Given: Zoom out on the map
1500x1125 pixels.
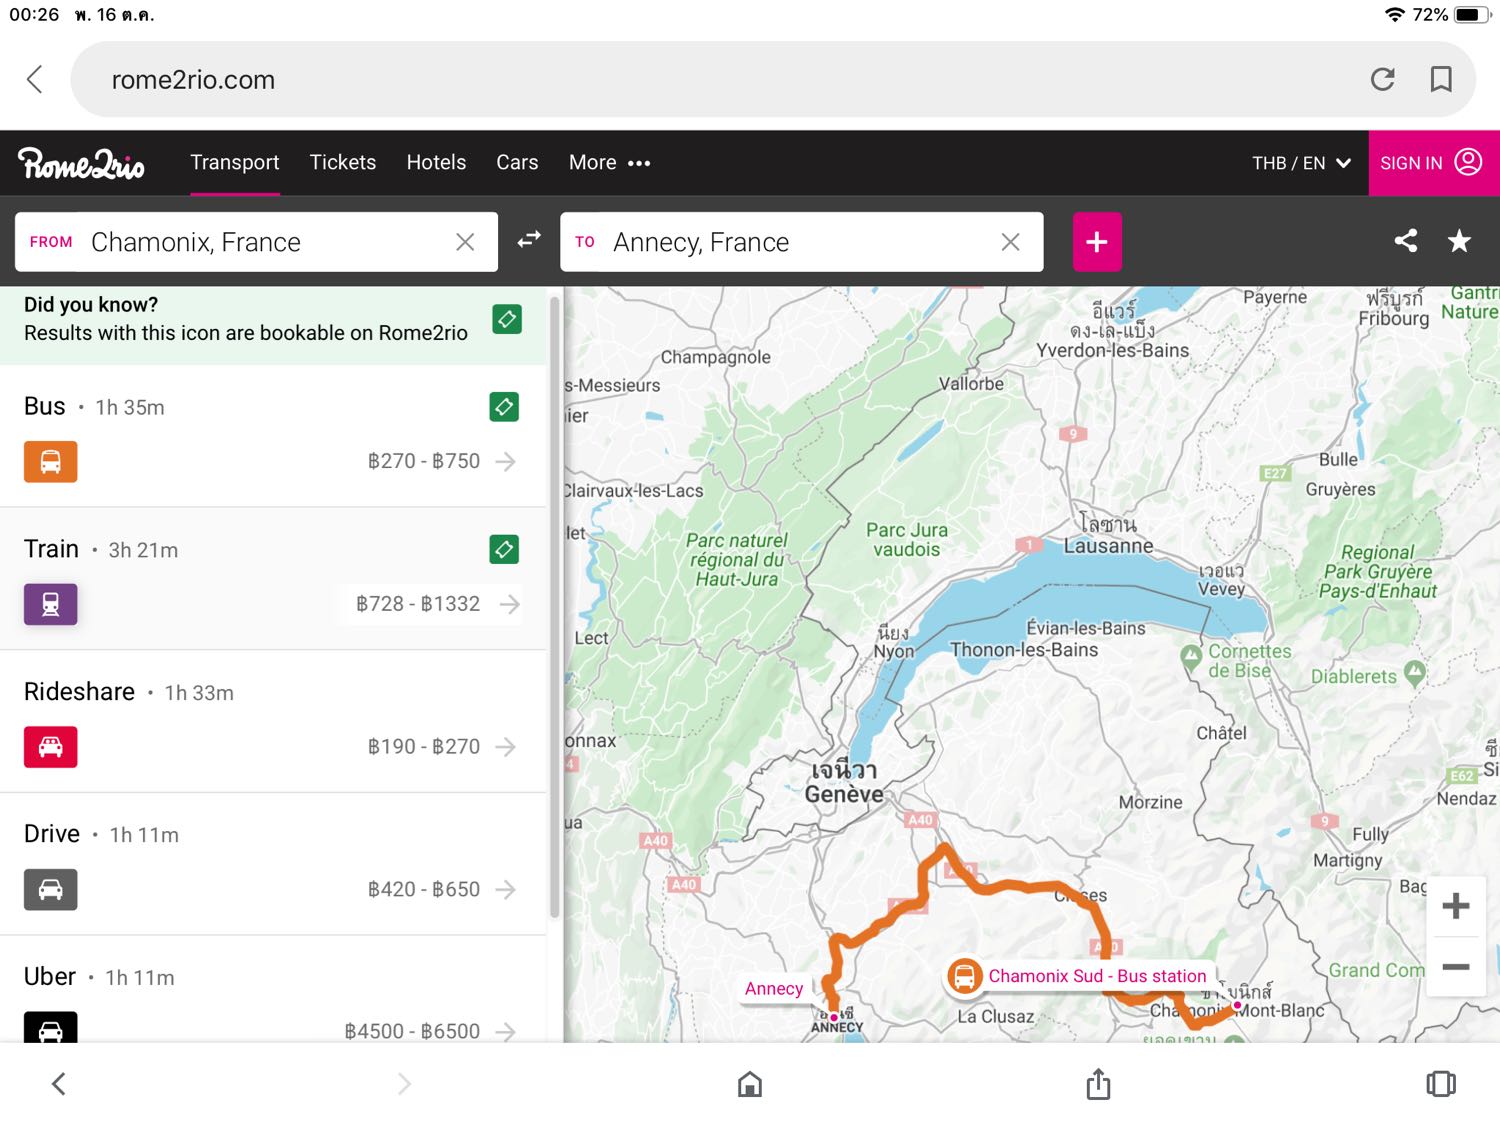Looking at the screenshot, I should (x=1456, y=967).
